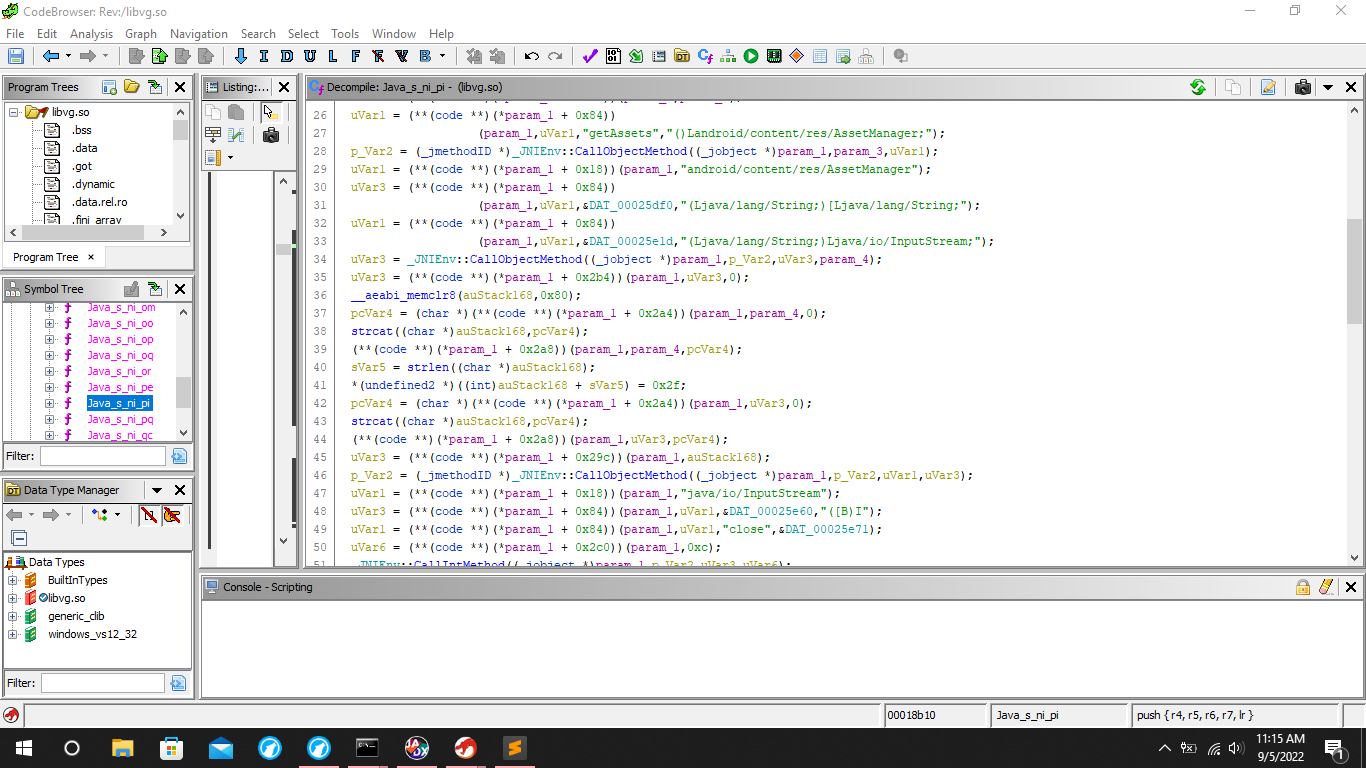Image resolution: width=1366 pixels, height=768 pixels.
Task: Expand BuiltInTypes in Data Types tree
Action: click(13, 580)
